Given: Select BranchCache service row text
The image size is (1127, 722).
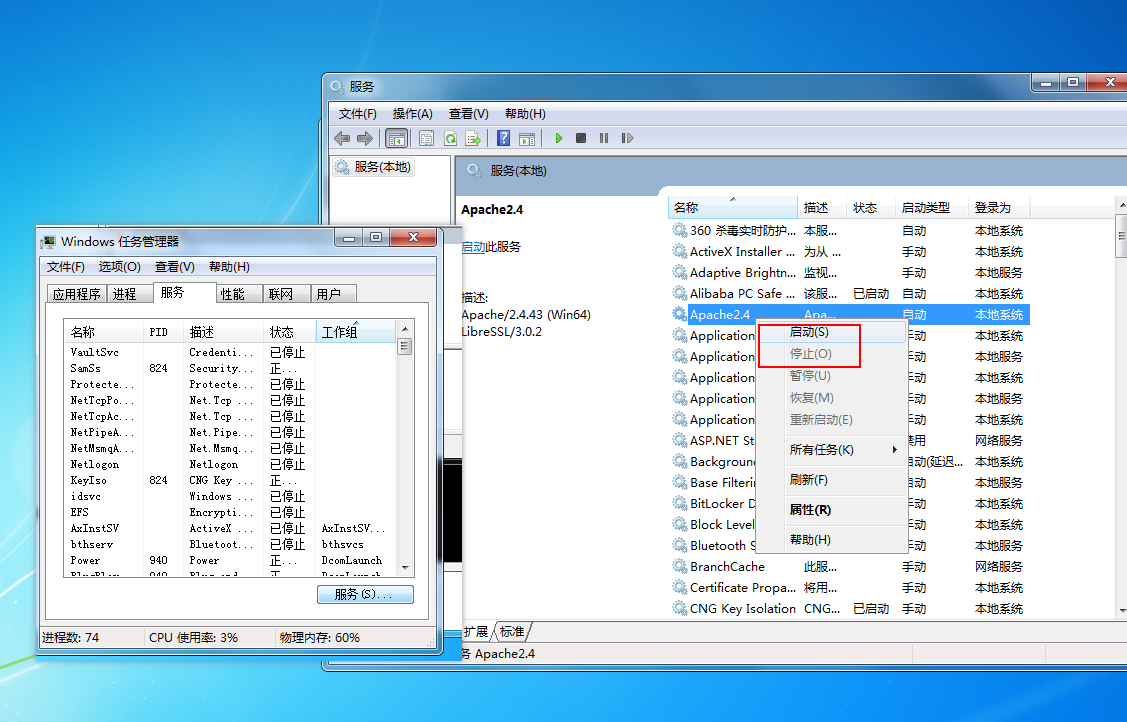Looking at the screenshot, I should [x=727, y=566].
